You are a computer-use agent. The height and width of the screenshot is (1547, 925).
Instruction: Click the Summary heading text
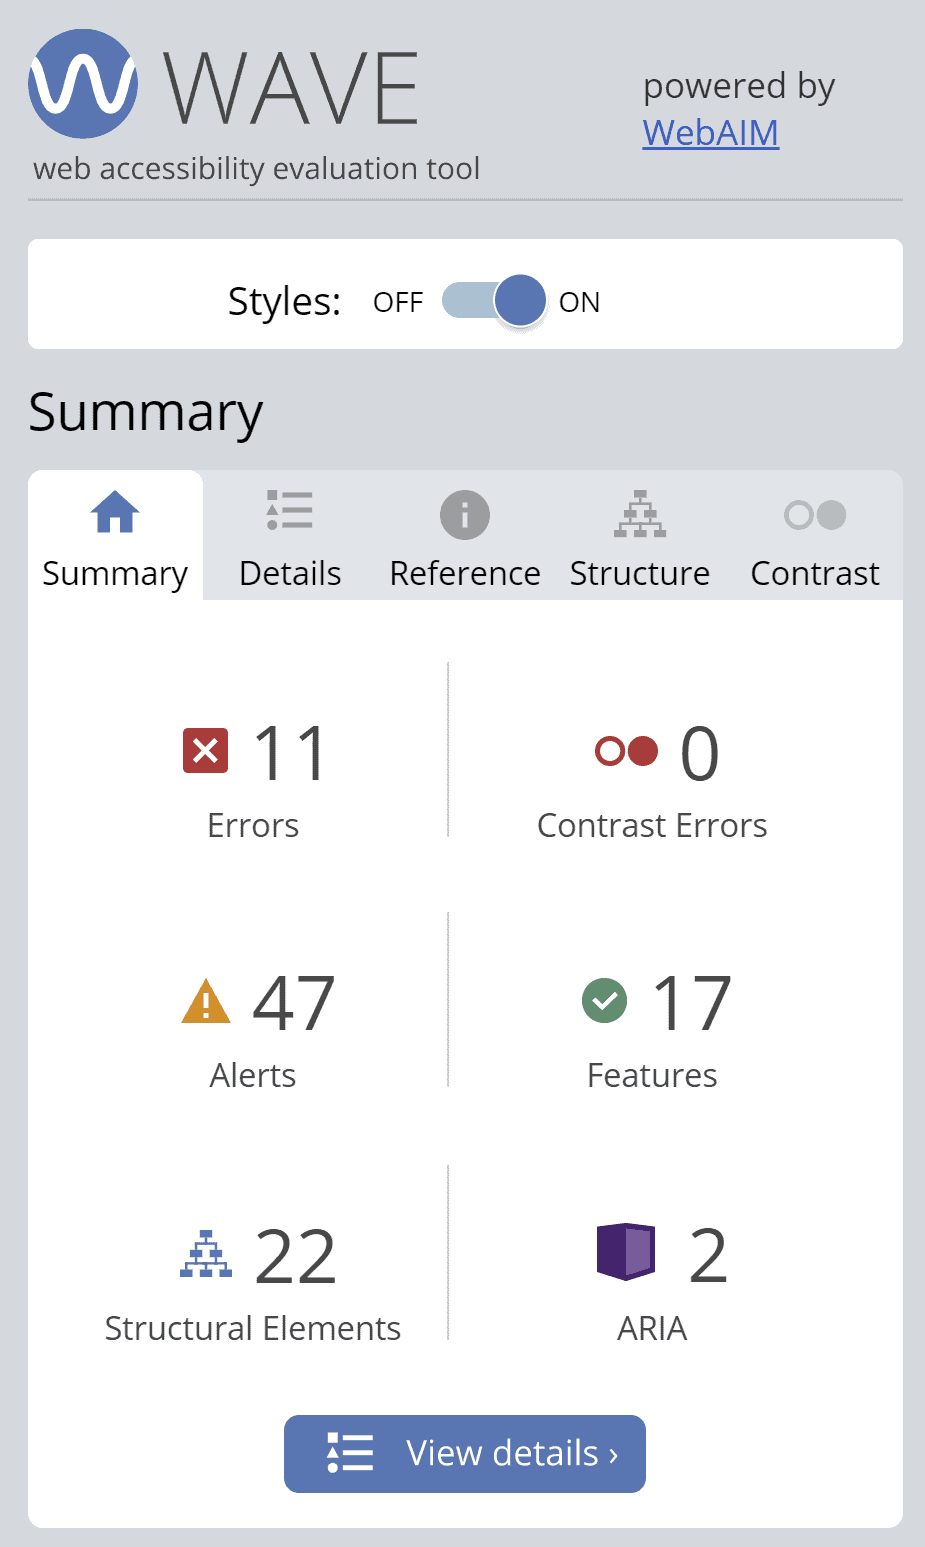point(146,412)
